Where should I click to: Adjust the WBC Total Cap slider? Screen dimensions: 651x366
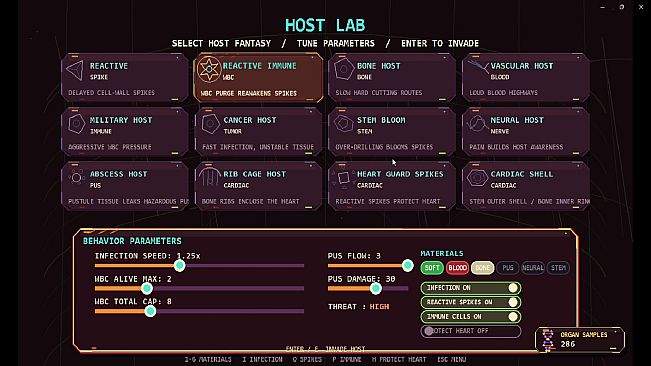(199, 311)
